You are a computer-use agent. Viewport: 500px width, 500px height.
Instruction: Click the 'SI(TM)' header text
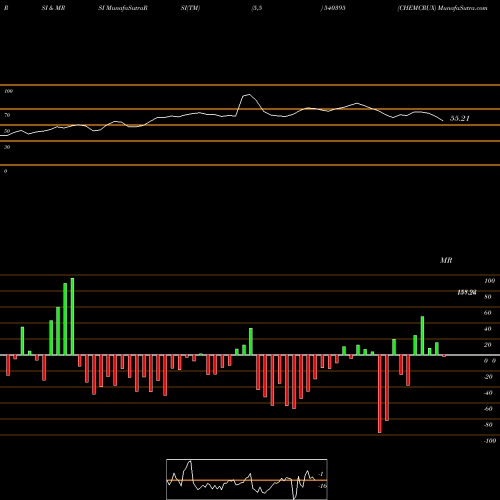(x=190, y=8)
